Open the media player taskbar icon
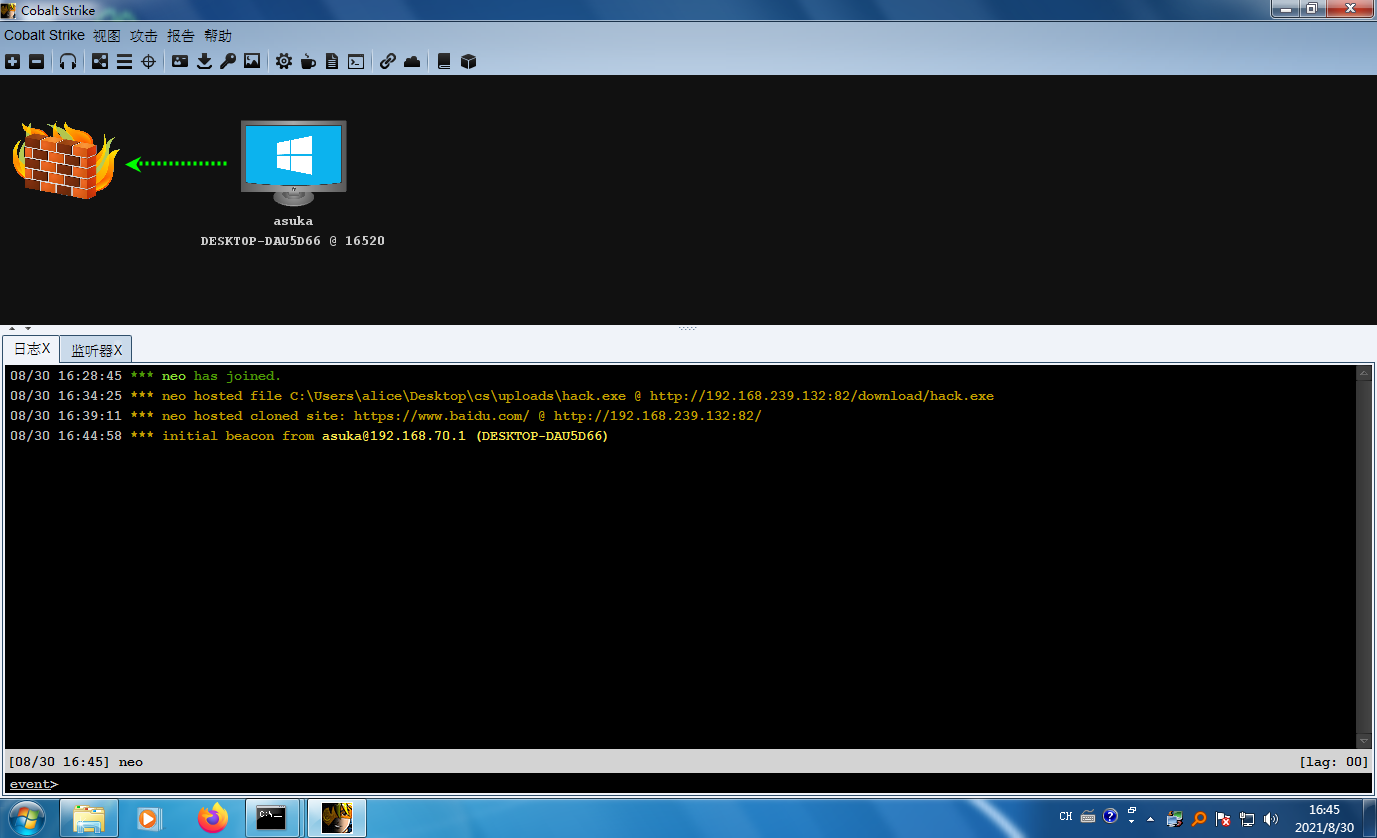This screenshot has height=838, width=1377. click(x=149, y=818)
